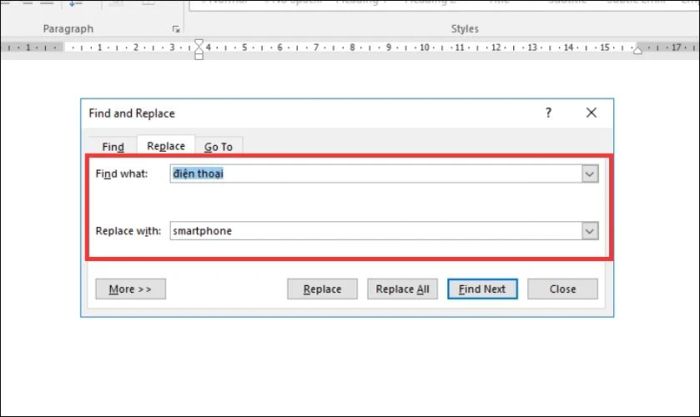This screenshot has height=417, width=700.
Task: Close the Find and Replace dialog with X
Action: click(x=591, y=113)
